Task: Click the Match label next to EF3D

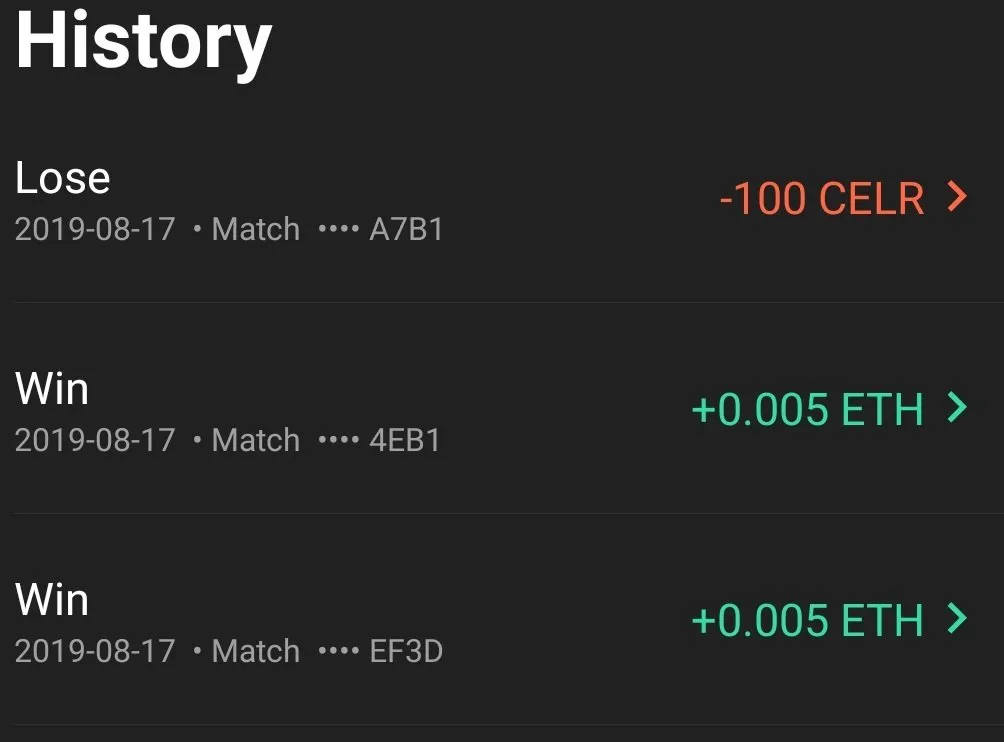Action: (x=256, y=652)
